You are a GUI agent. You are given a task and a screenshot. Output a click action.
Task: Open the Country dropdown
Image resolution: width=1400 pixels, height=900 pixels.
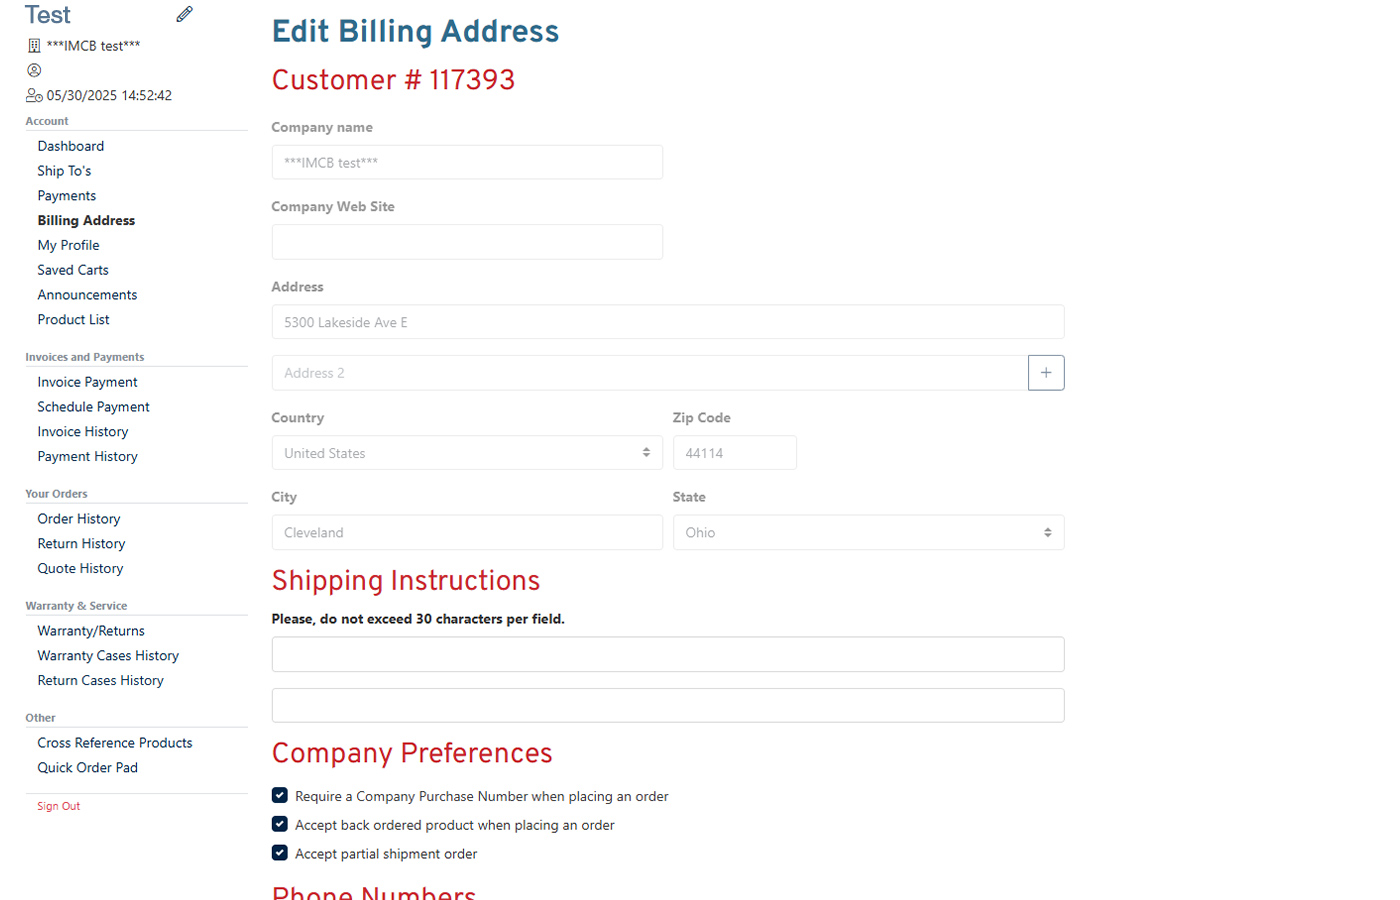pyautogui.click(x=467, y=453)
